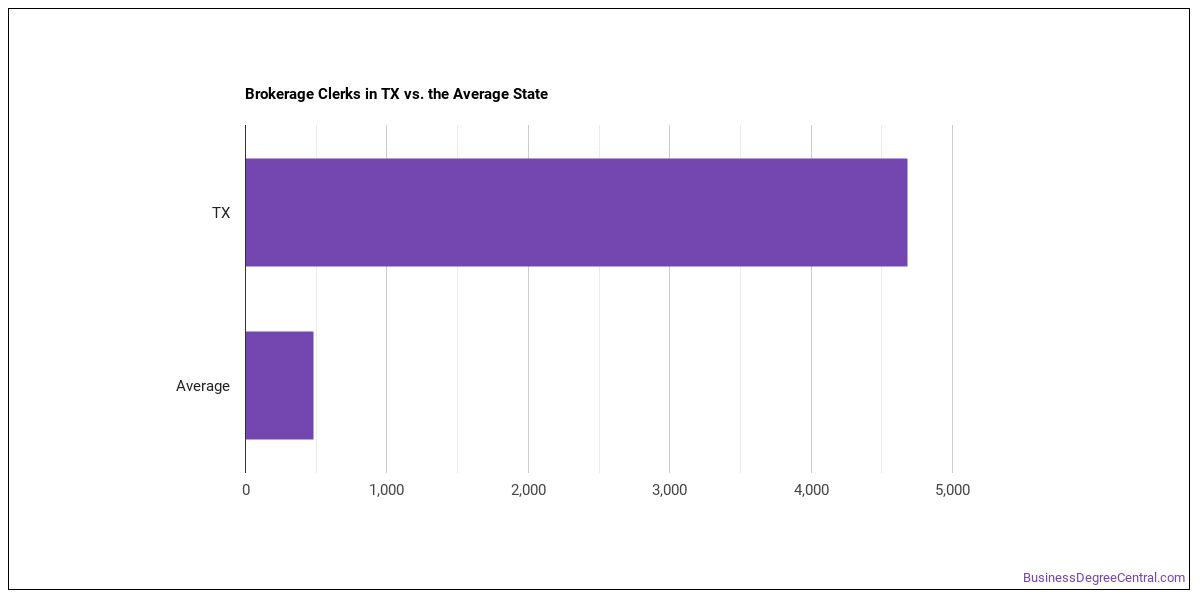Click the 3,000 axis tick label

tap(669, 490)
